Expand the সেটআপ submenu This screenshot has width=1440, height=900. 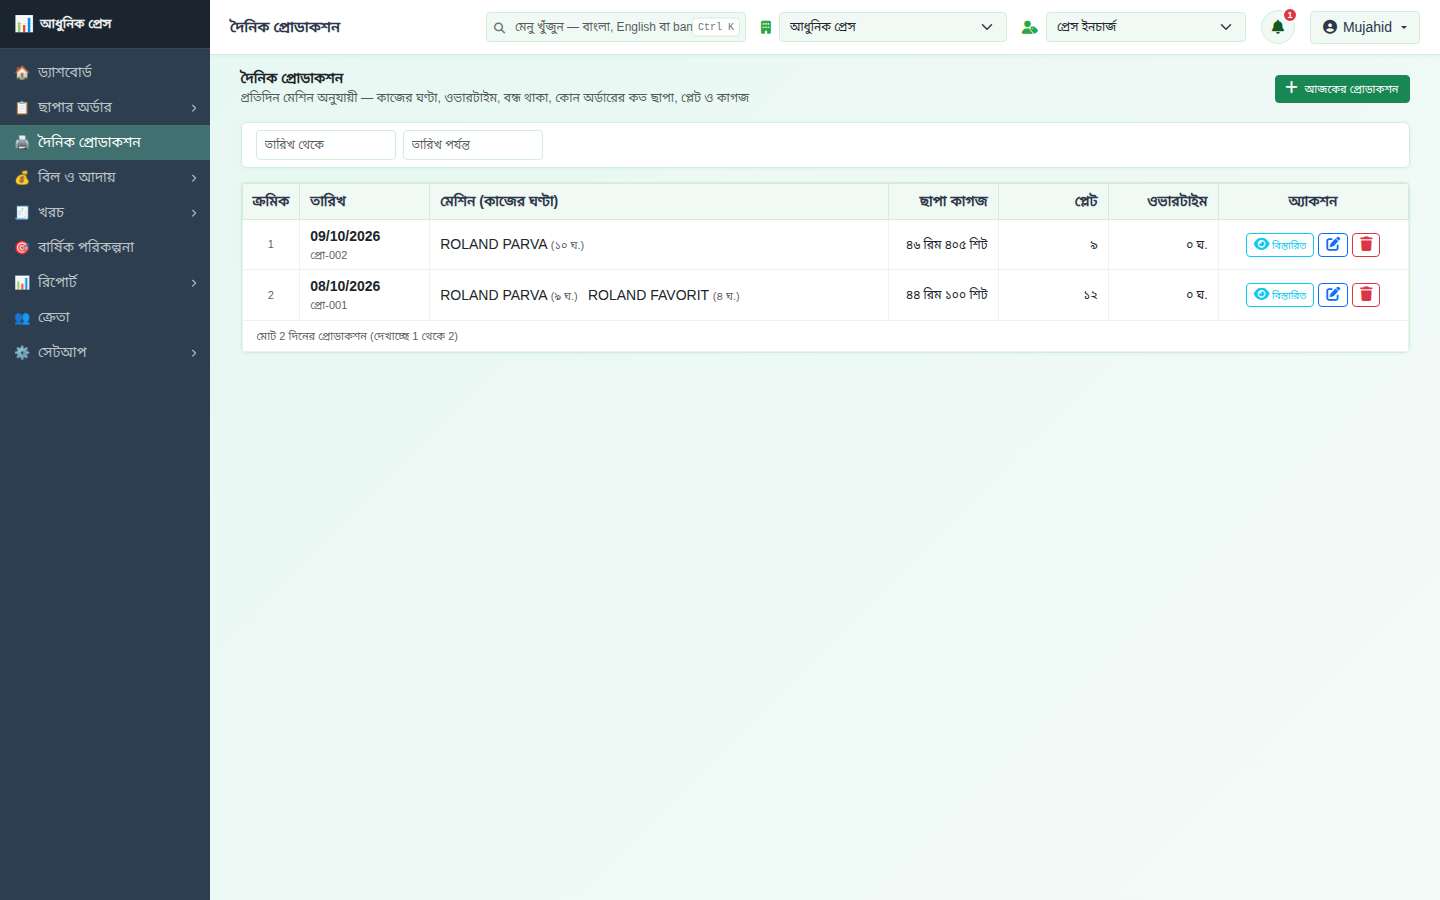(x=105, y=352)
